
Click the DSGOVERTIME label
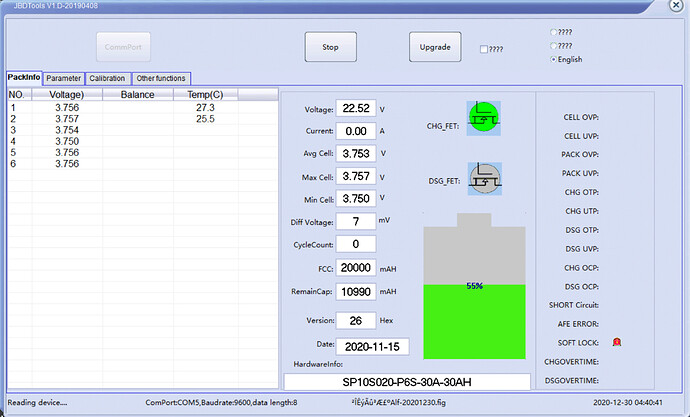pos(572,380)
